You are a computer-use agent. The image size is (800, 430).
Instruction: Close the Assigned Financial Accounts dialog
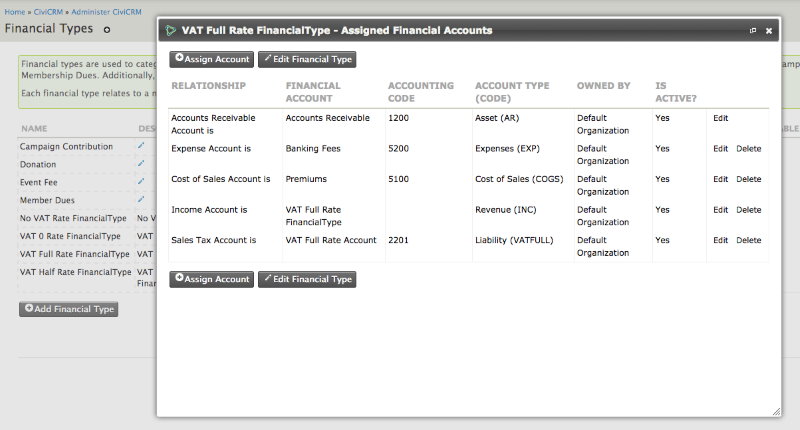(769, 31)
